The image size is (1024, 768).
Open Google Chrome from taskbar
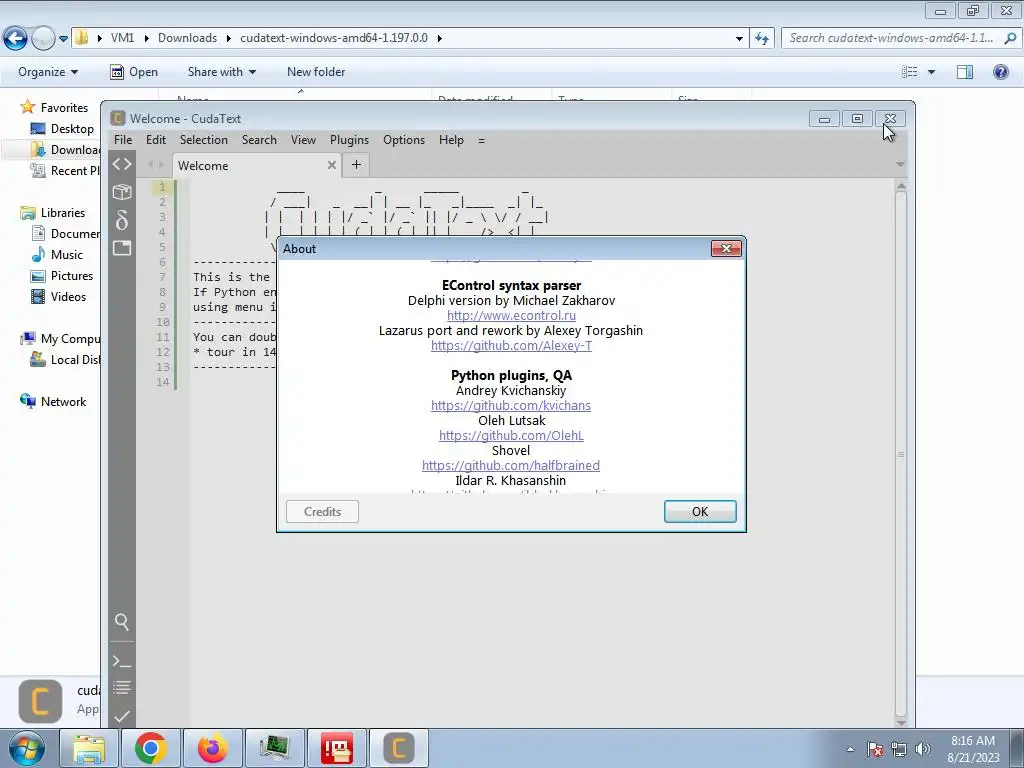pos(151,748)
